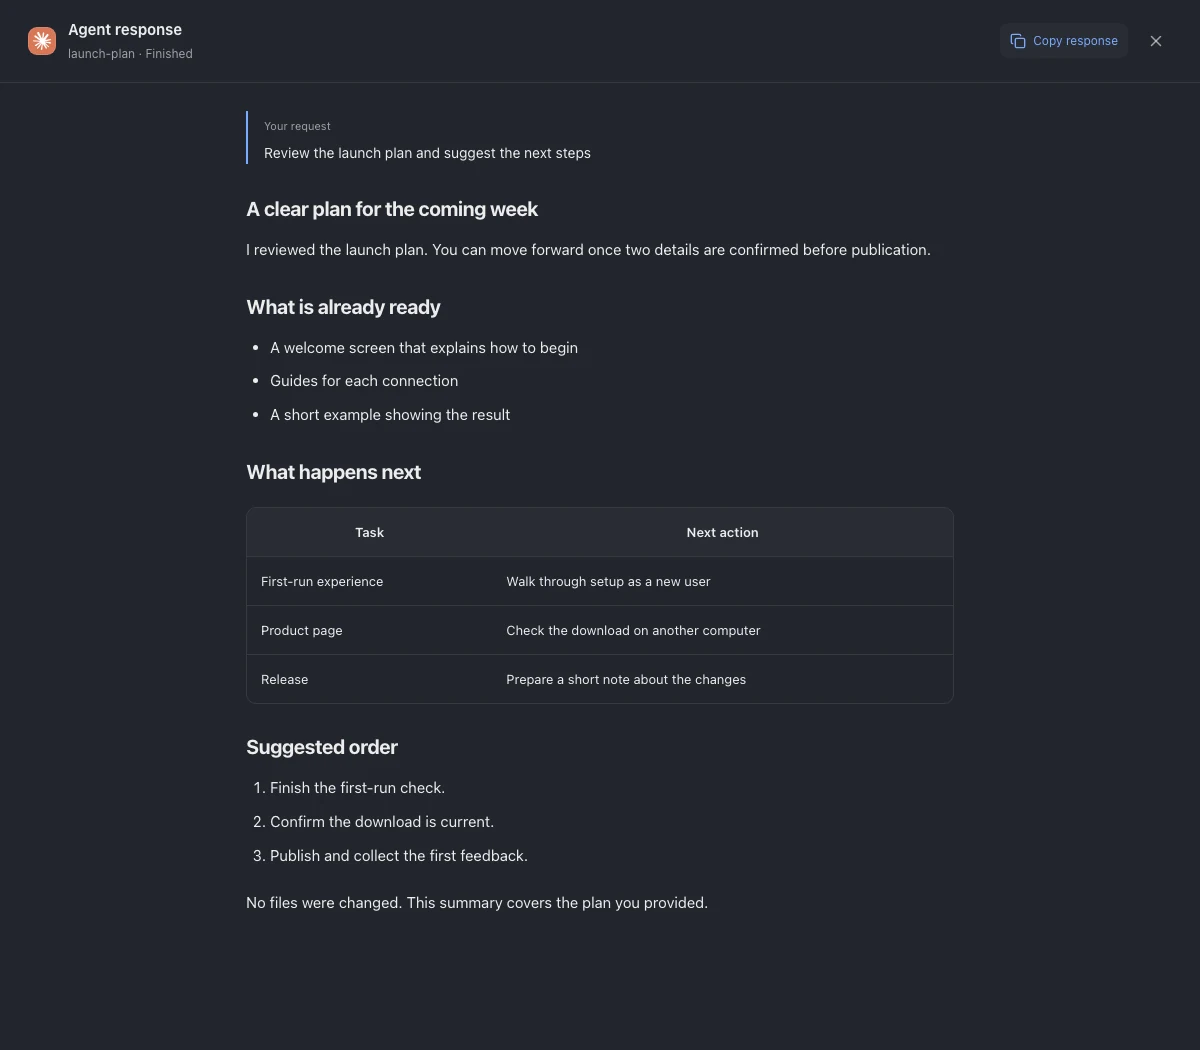Click the "launch-plan · Finished" status text

click(130, 54)
